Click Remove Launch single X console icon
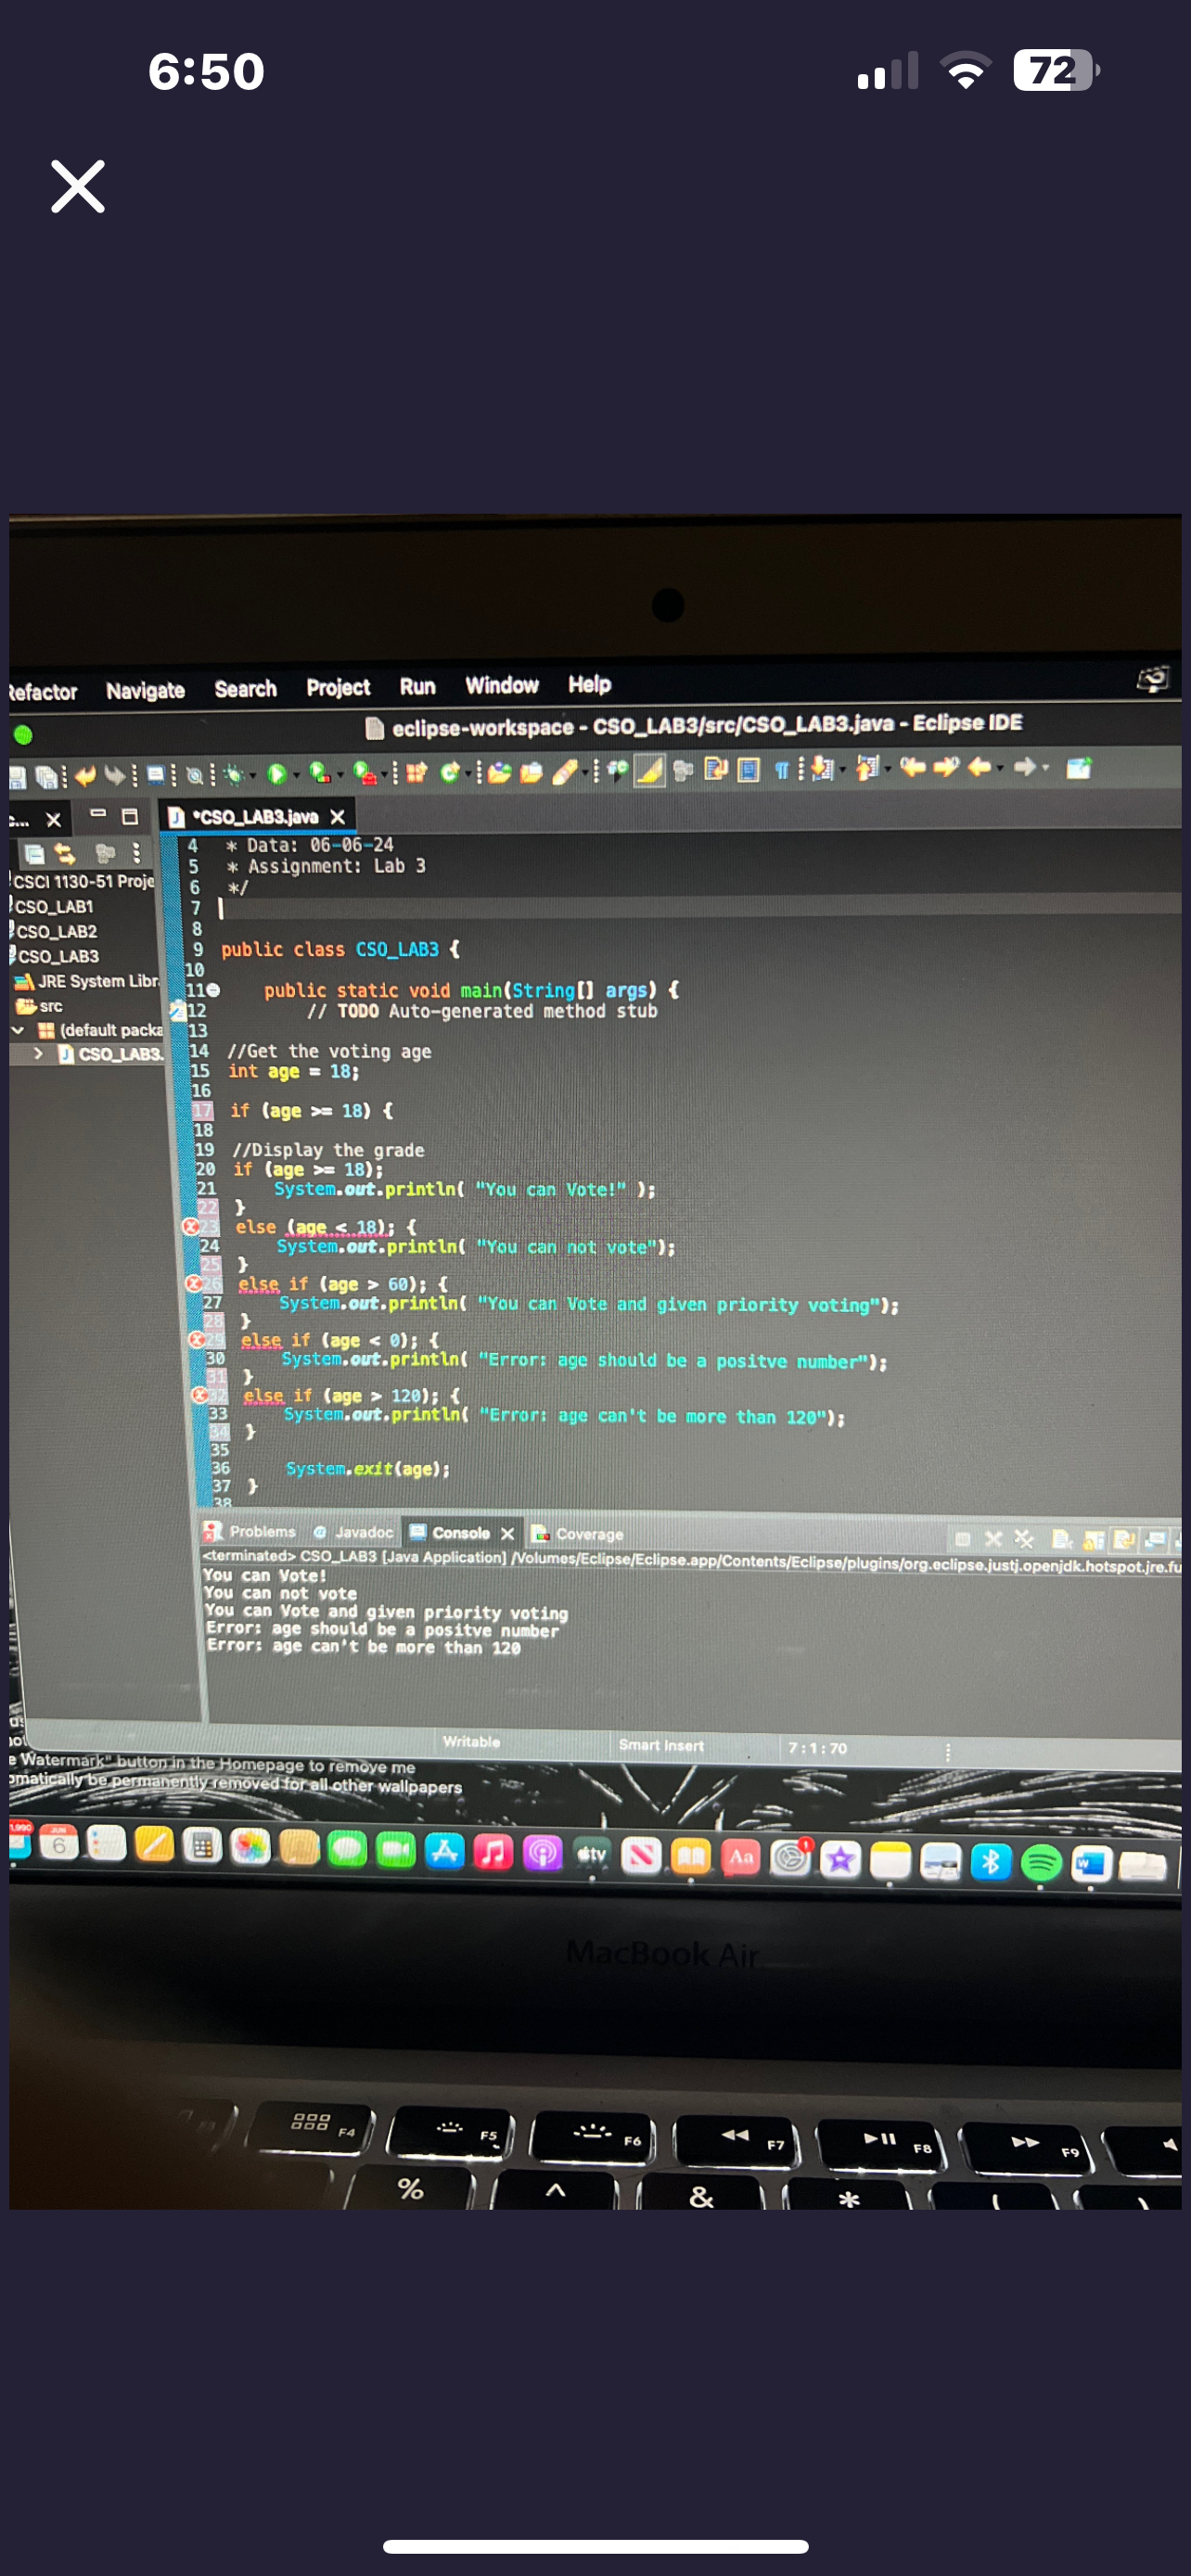This screenshot has height=2576, width=1191. click(x=995, y=1539)
